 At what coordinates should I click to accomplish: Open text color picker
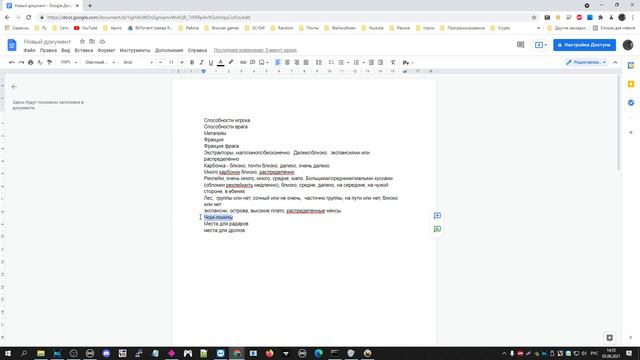[x=220, y=62]
